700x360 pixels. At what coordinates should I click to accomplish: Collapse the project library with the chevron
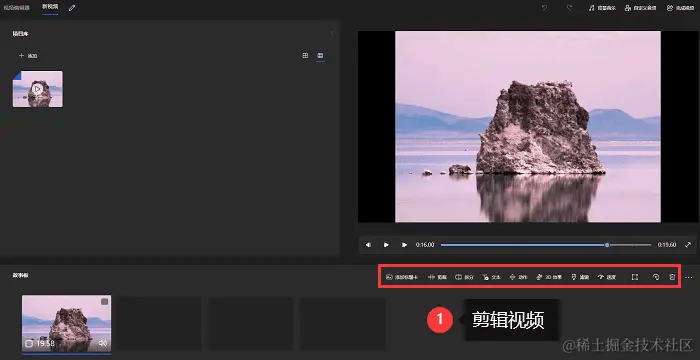click(332, 33)
